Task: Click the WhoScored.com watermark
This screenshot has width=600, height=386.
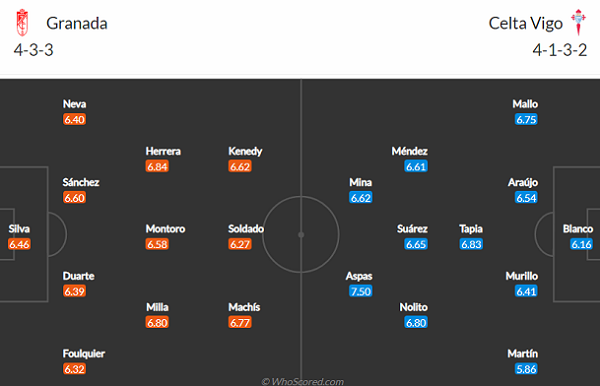Action: tap(302, 381)
